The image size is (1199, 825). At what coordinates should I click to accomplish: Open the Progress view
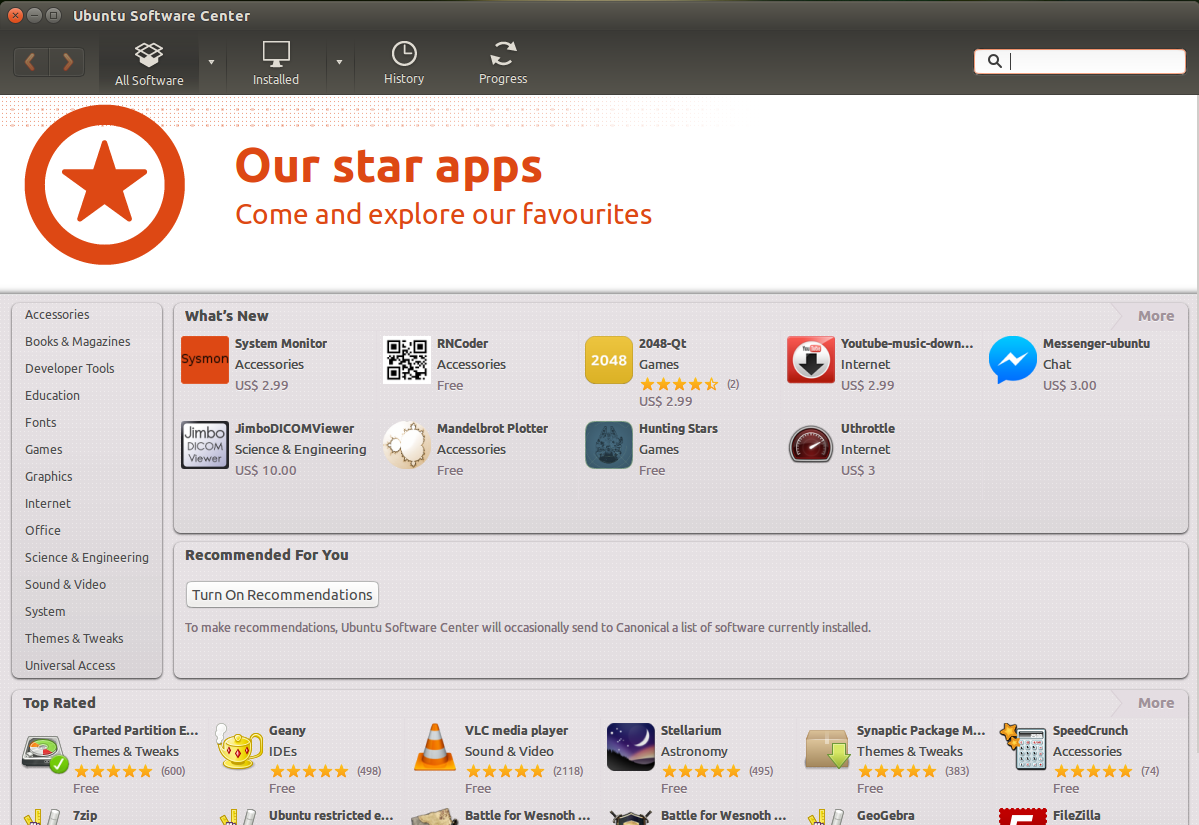tap(503, 63)
